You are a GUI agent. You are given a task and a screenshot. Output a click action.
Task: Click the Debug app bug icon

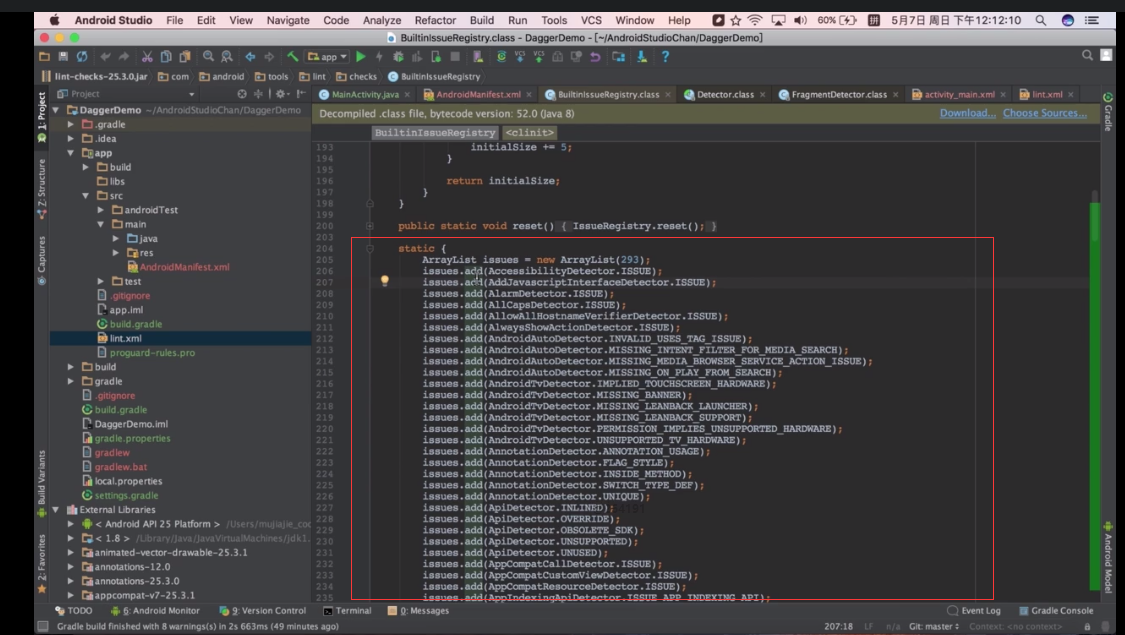(398, 57)
